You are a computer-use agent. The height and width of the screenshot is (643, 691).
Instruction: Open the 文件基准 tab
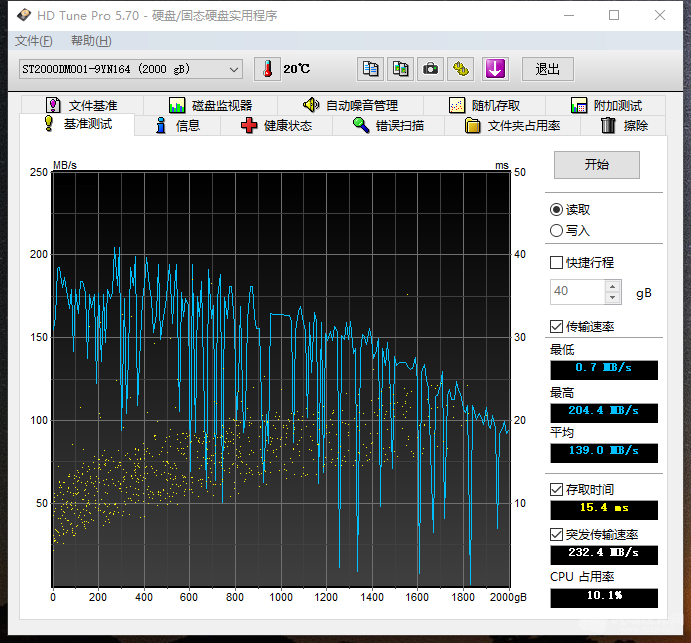pos(82,105)
